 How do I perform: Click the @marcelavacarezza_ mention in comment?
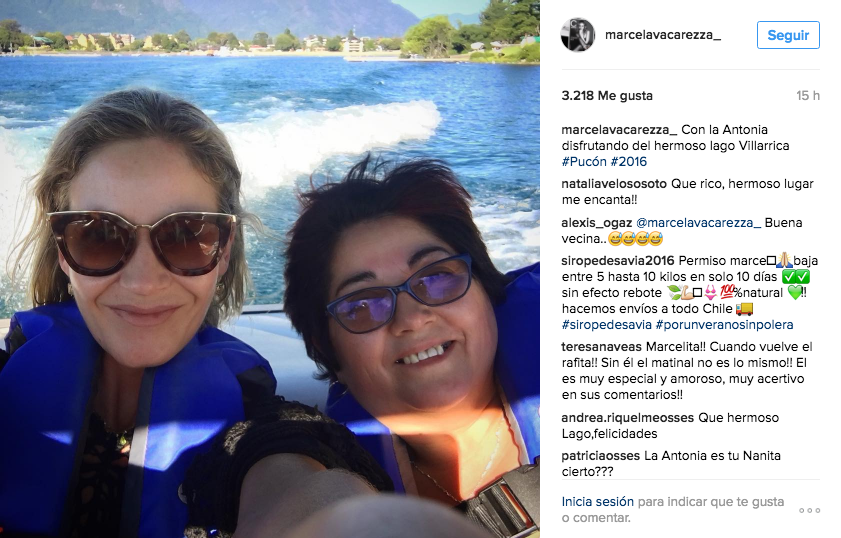(x=698, y=223)
